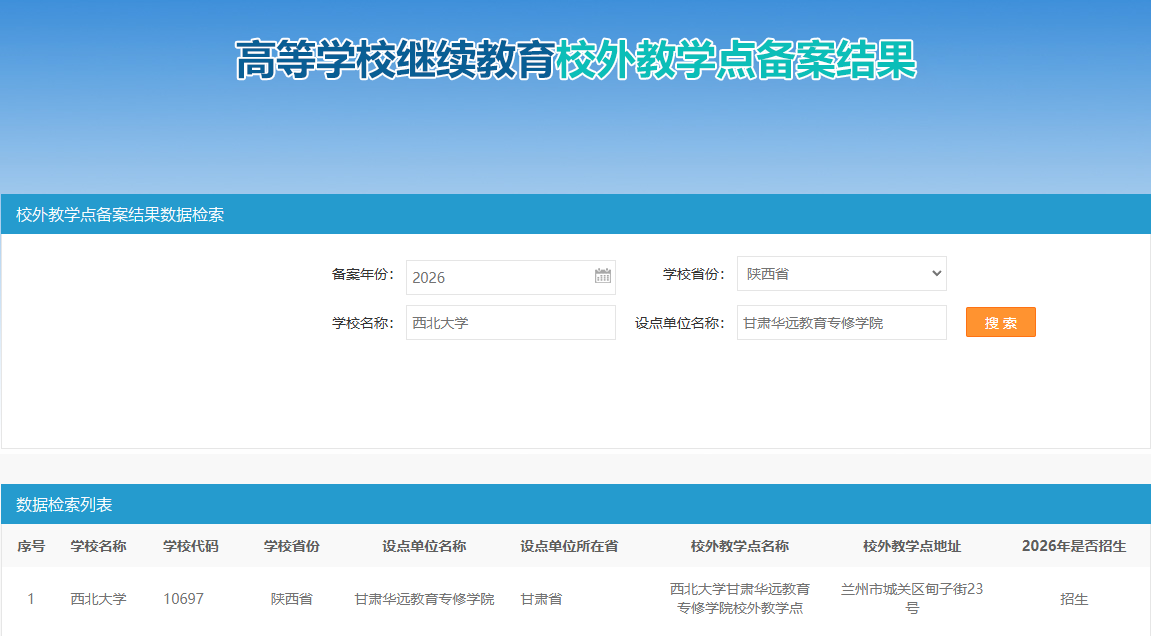Image resolution: width=1151 pixels, height=636 pixels.
Task: Select the 序号 column header
Action: [x=31, y=546]
